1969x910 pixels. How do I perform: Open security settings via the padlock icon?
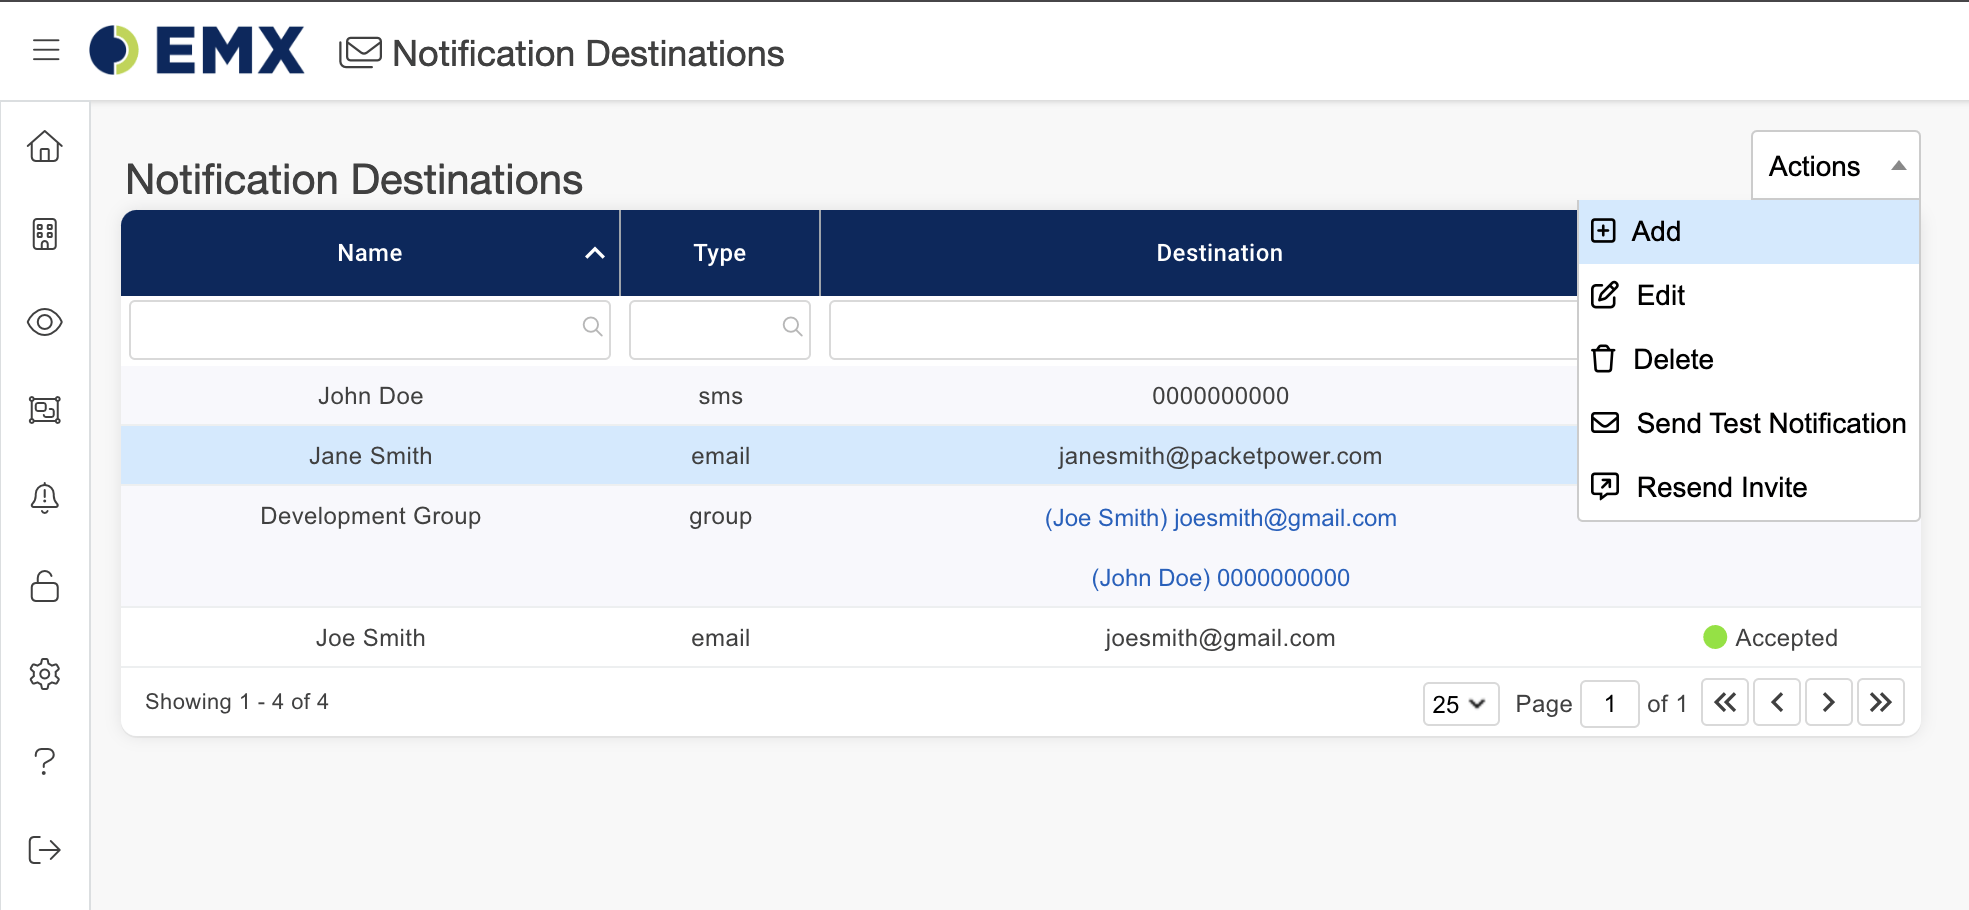coord(45,586)
